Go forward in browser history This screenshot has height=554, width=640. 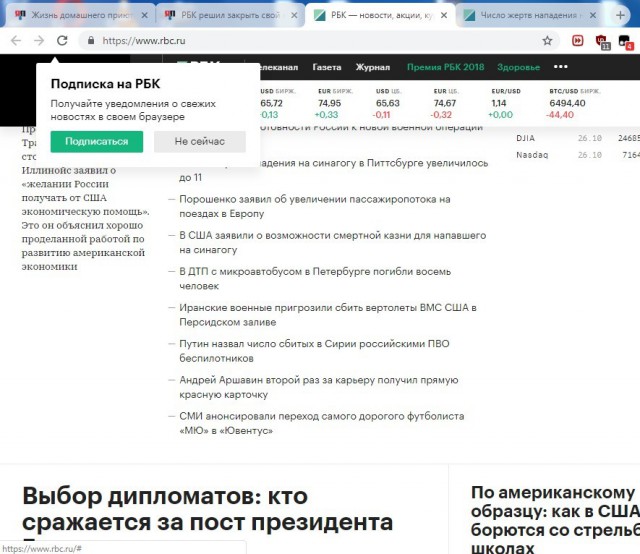(x=39, y=40)
